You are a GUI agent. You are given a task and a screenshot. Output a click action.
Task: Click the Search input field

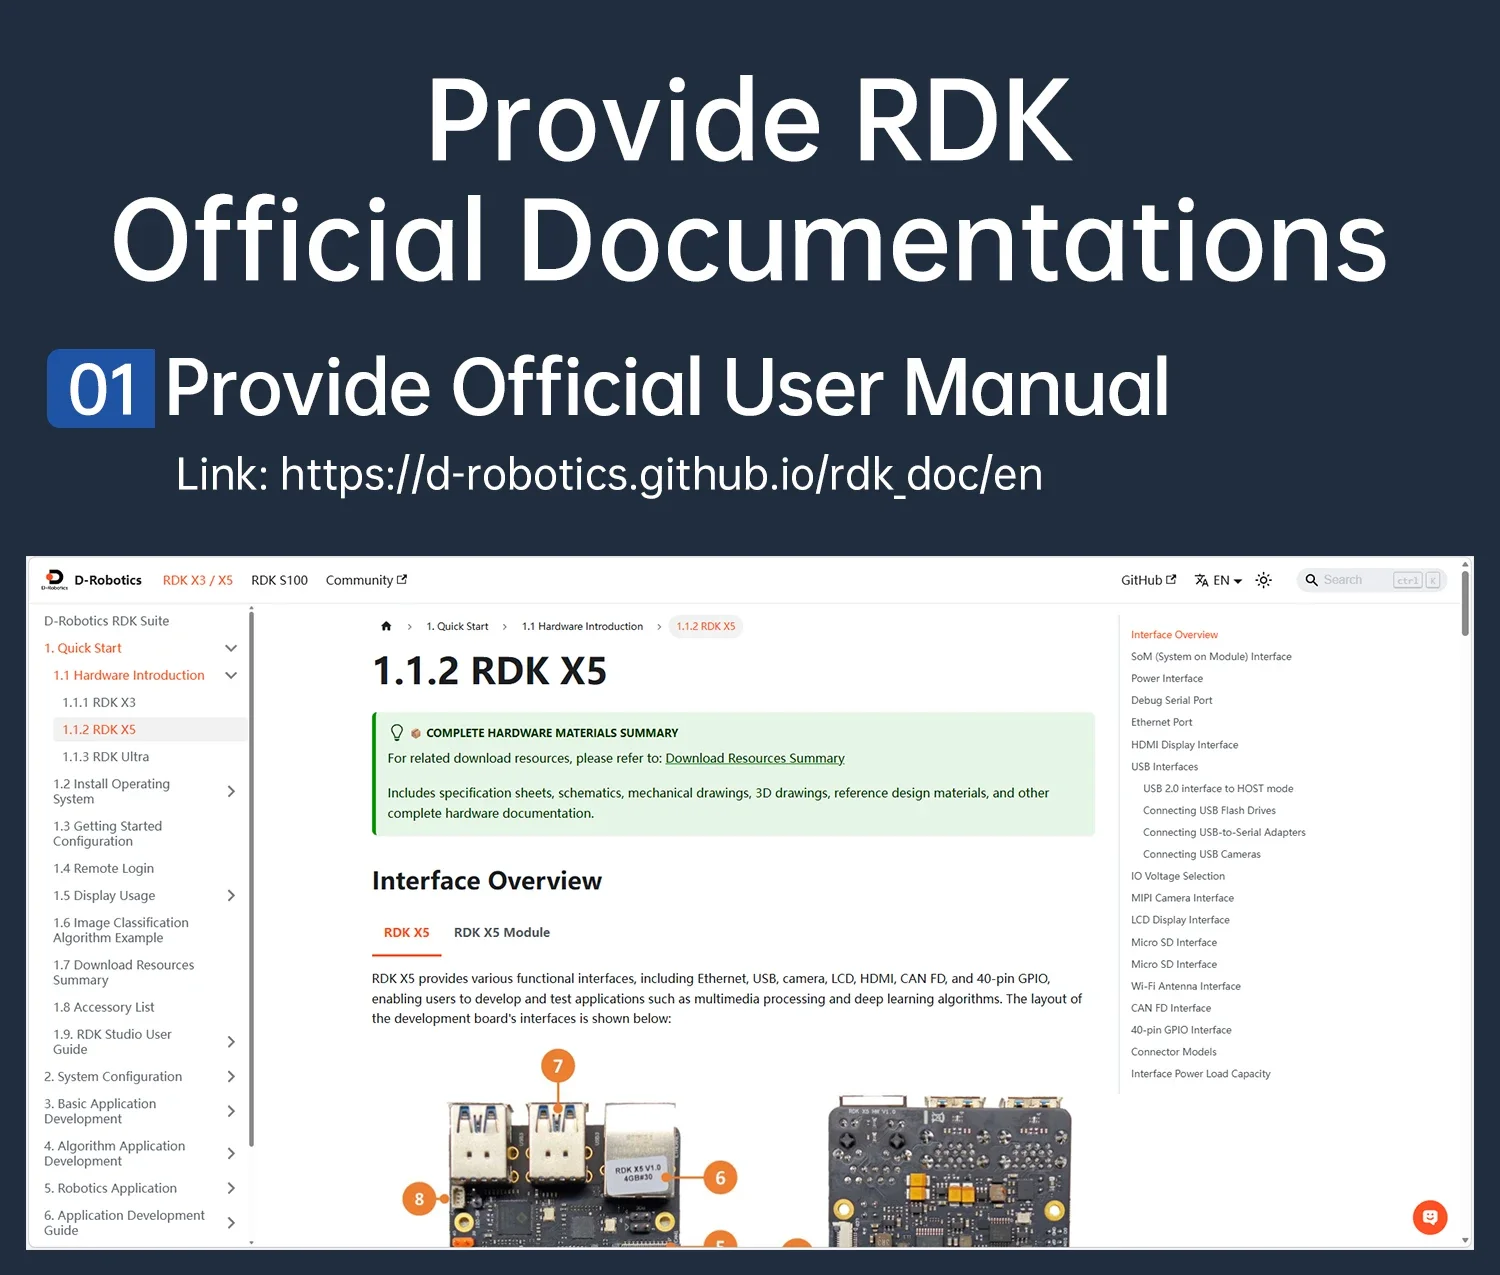click(1372, 580)
